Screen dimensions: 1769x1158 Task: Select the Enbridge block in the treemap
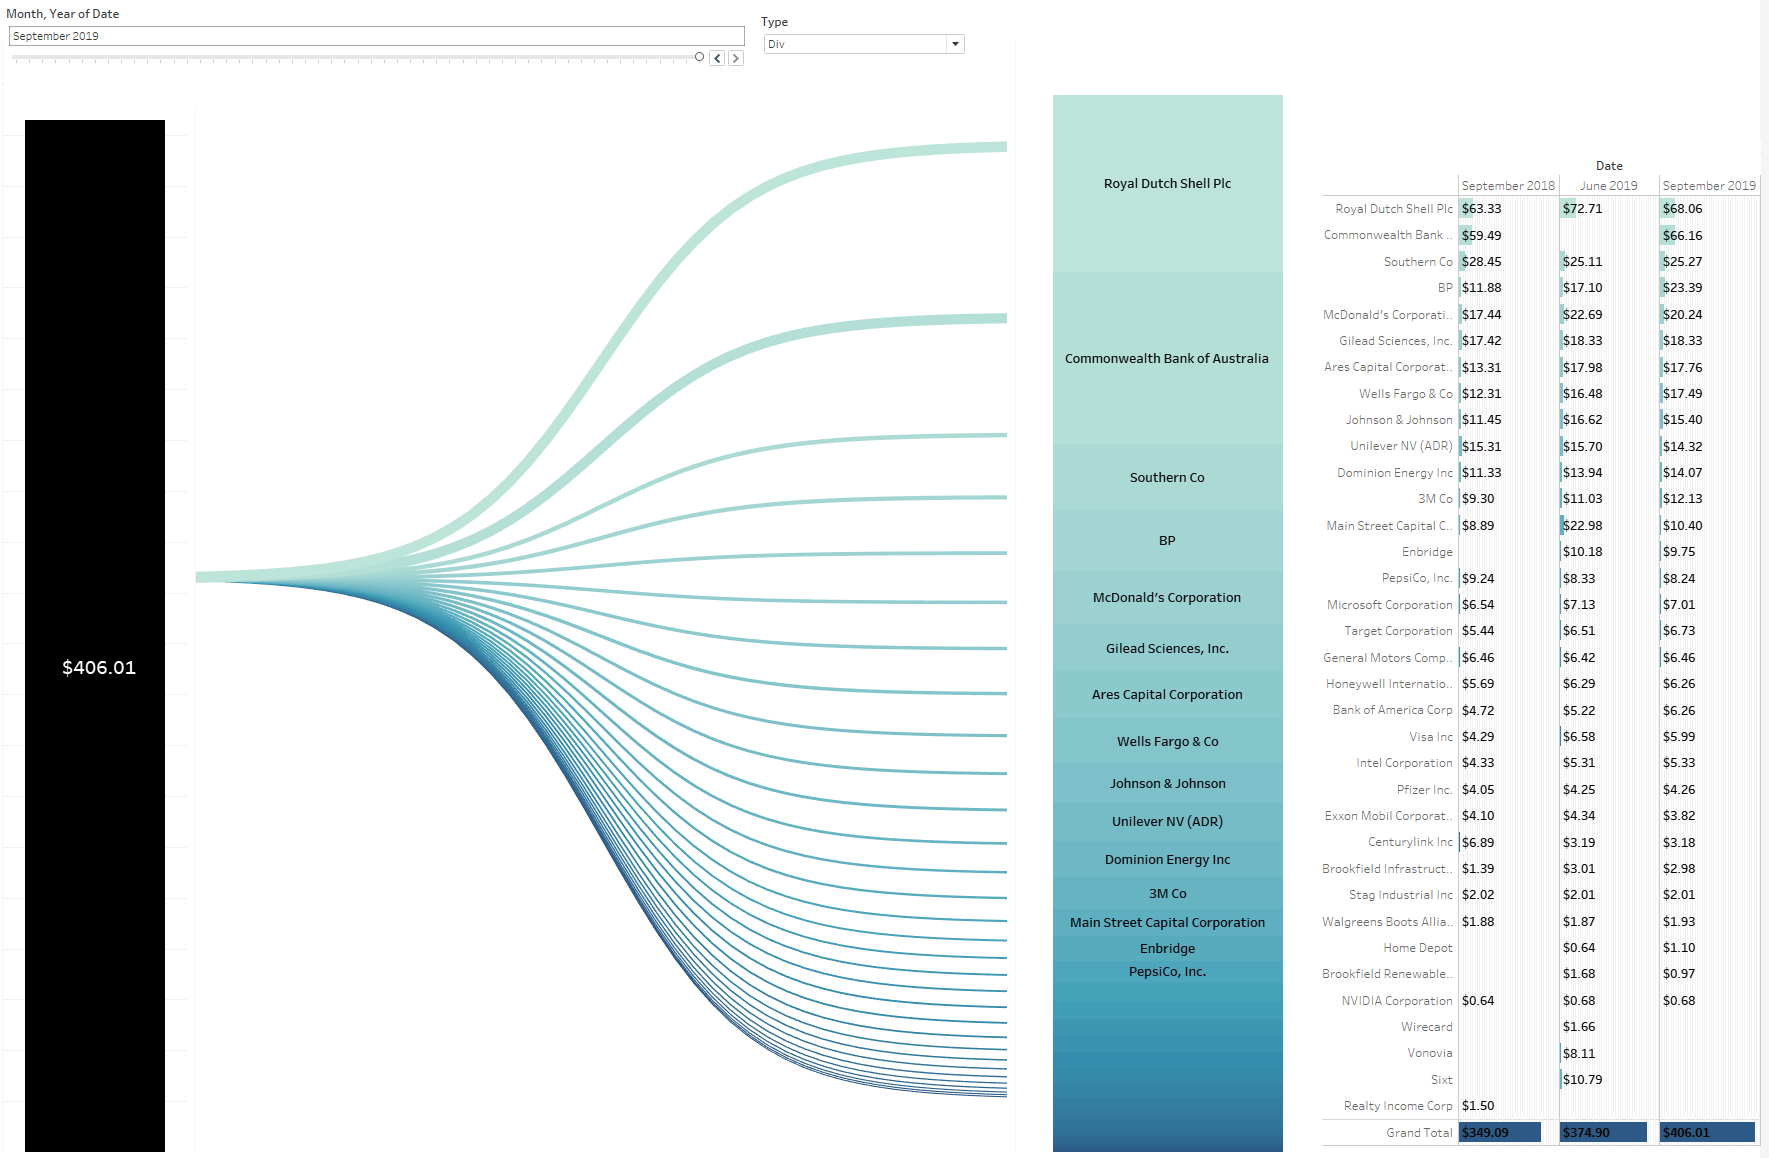click(1168, 948)
